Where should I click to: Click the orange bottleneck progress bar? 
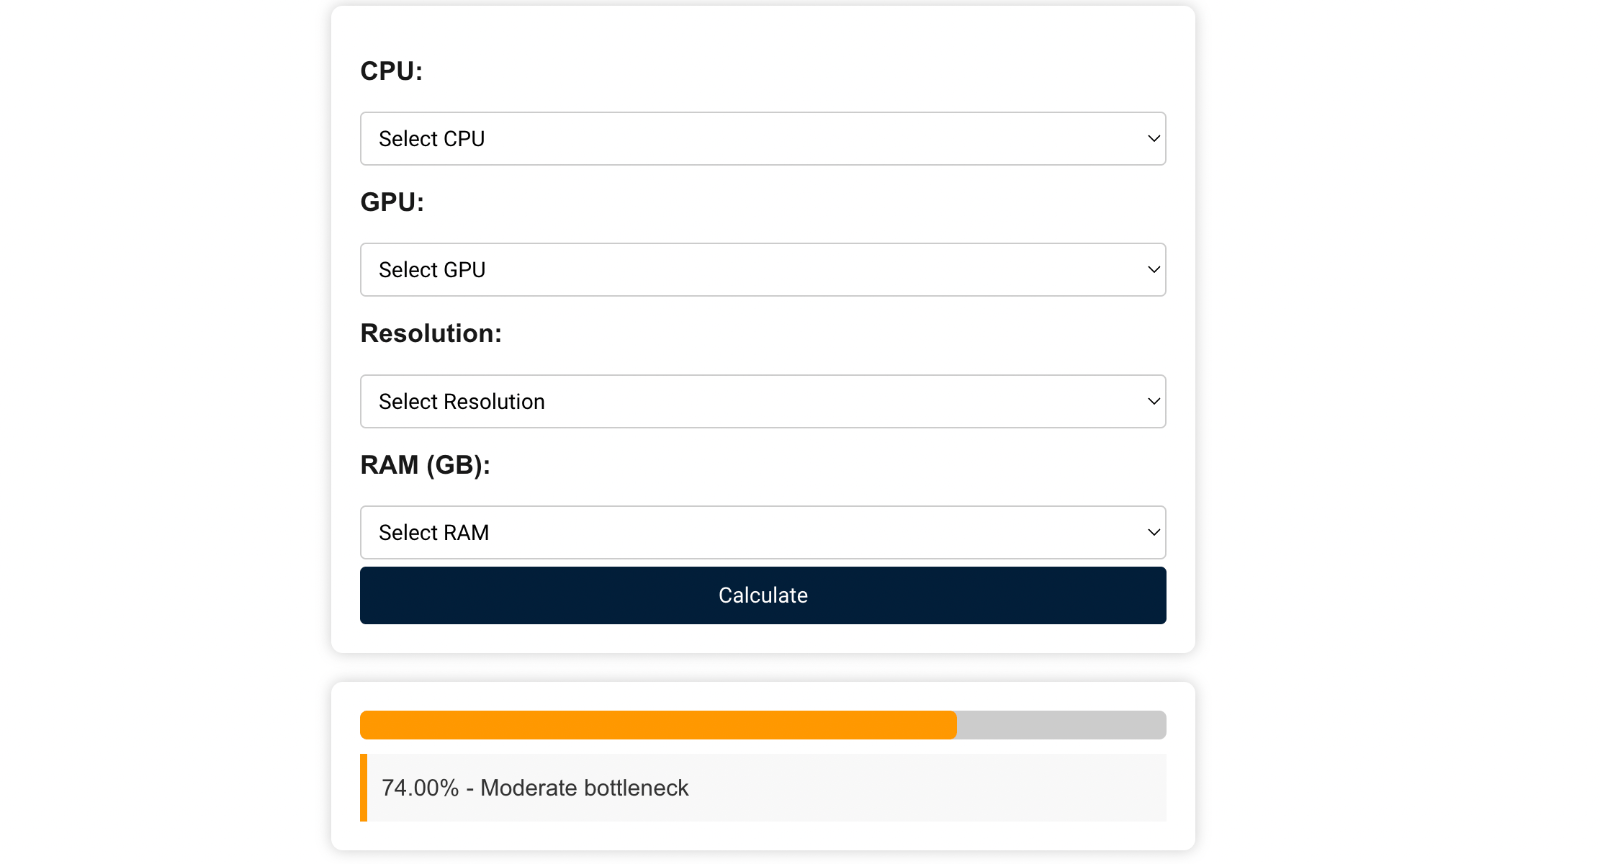[650, 725]
